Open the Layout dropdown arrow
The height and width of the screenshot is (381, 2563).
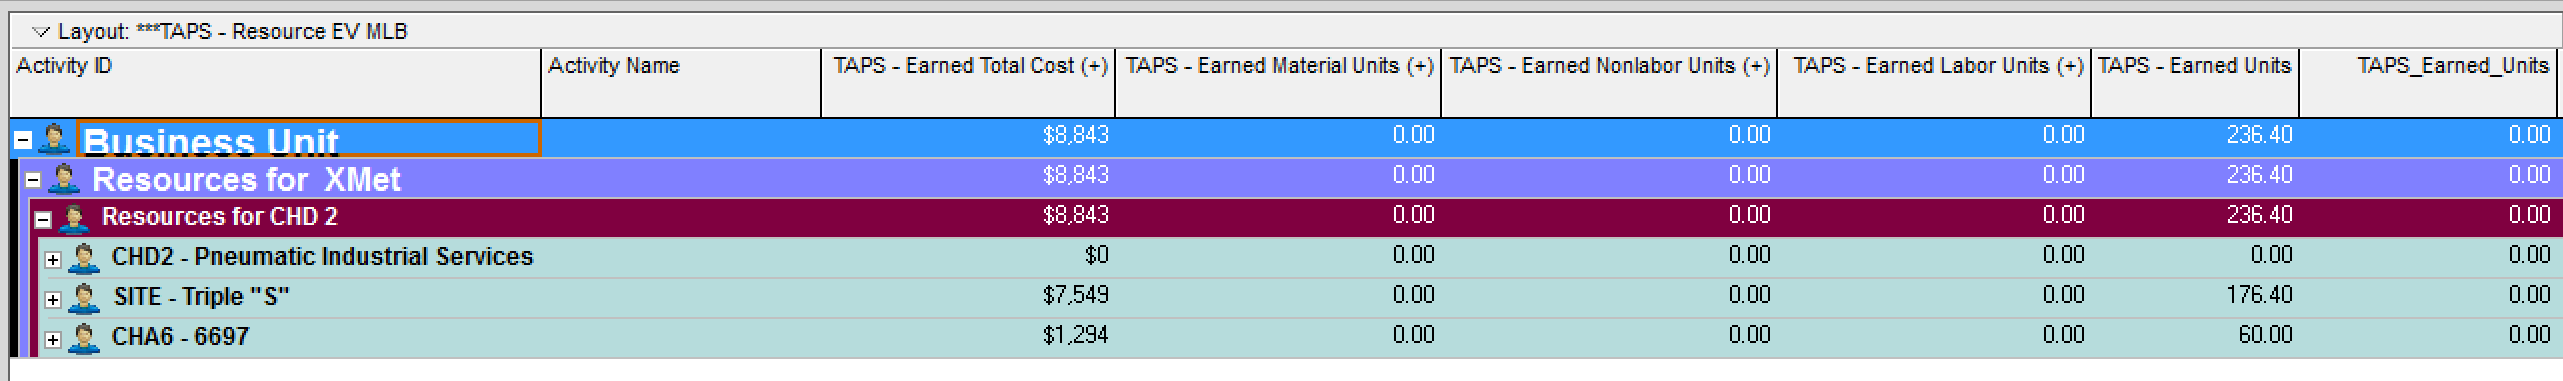click(41, 32)
